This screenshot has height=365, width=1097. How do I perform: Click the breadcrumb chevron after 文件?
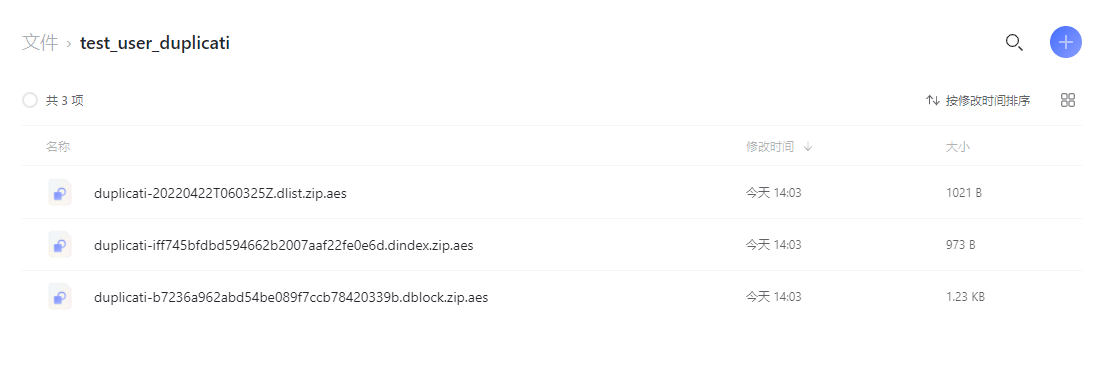click(x=69, y=44)
